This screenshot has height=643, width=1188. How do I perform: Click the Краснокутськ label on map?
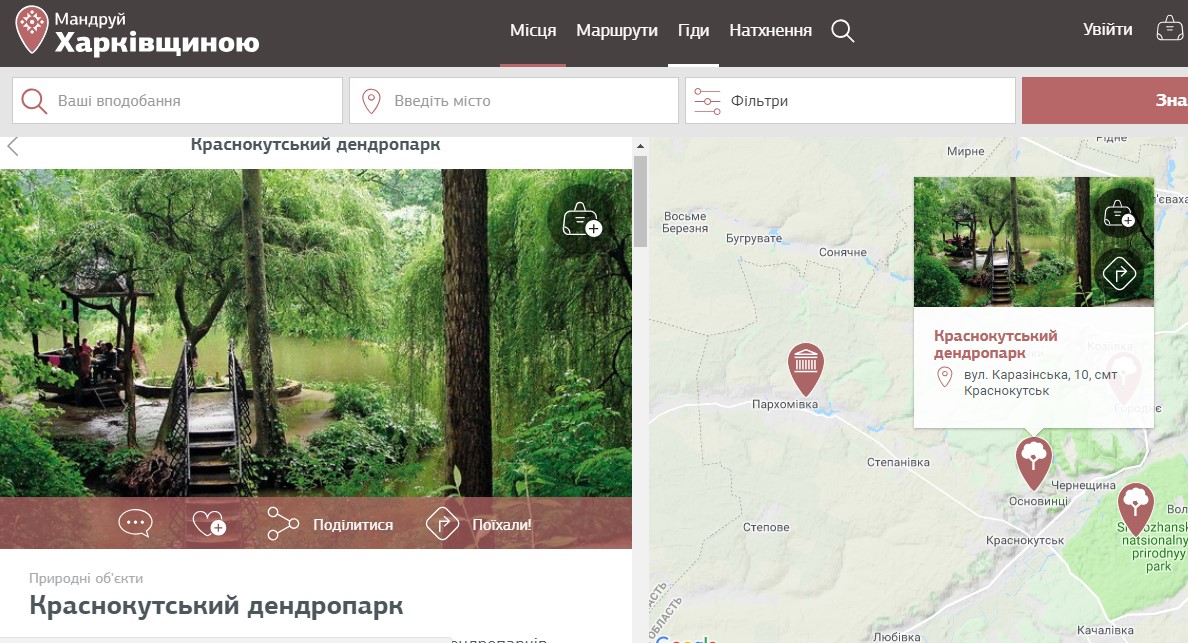coord(1024,540)
